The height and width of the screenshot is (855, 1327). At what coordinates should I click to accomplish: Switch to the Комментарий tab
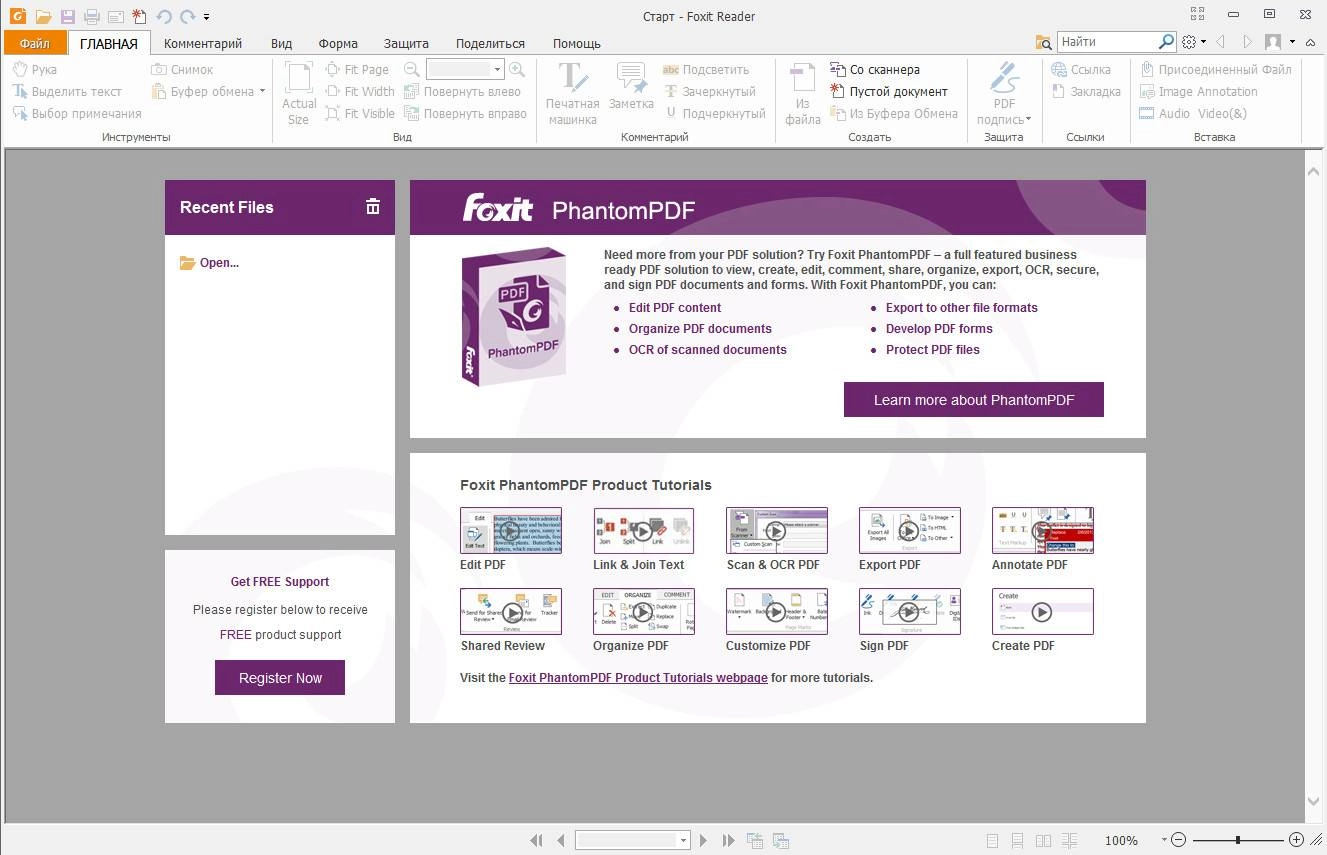(203, 43)
